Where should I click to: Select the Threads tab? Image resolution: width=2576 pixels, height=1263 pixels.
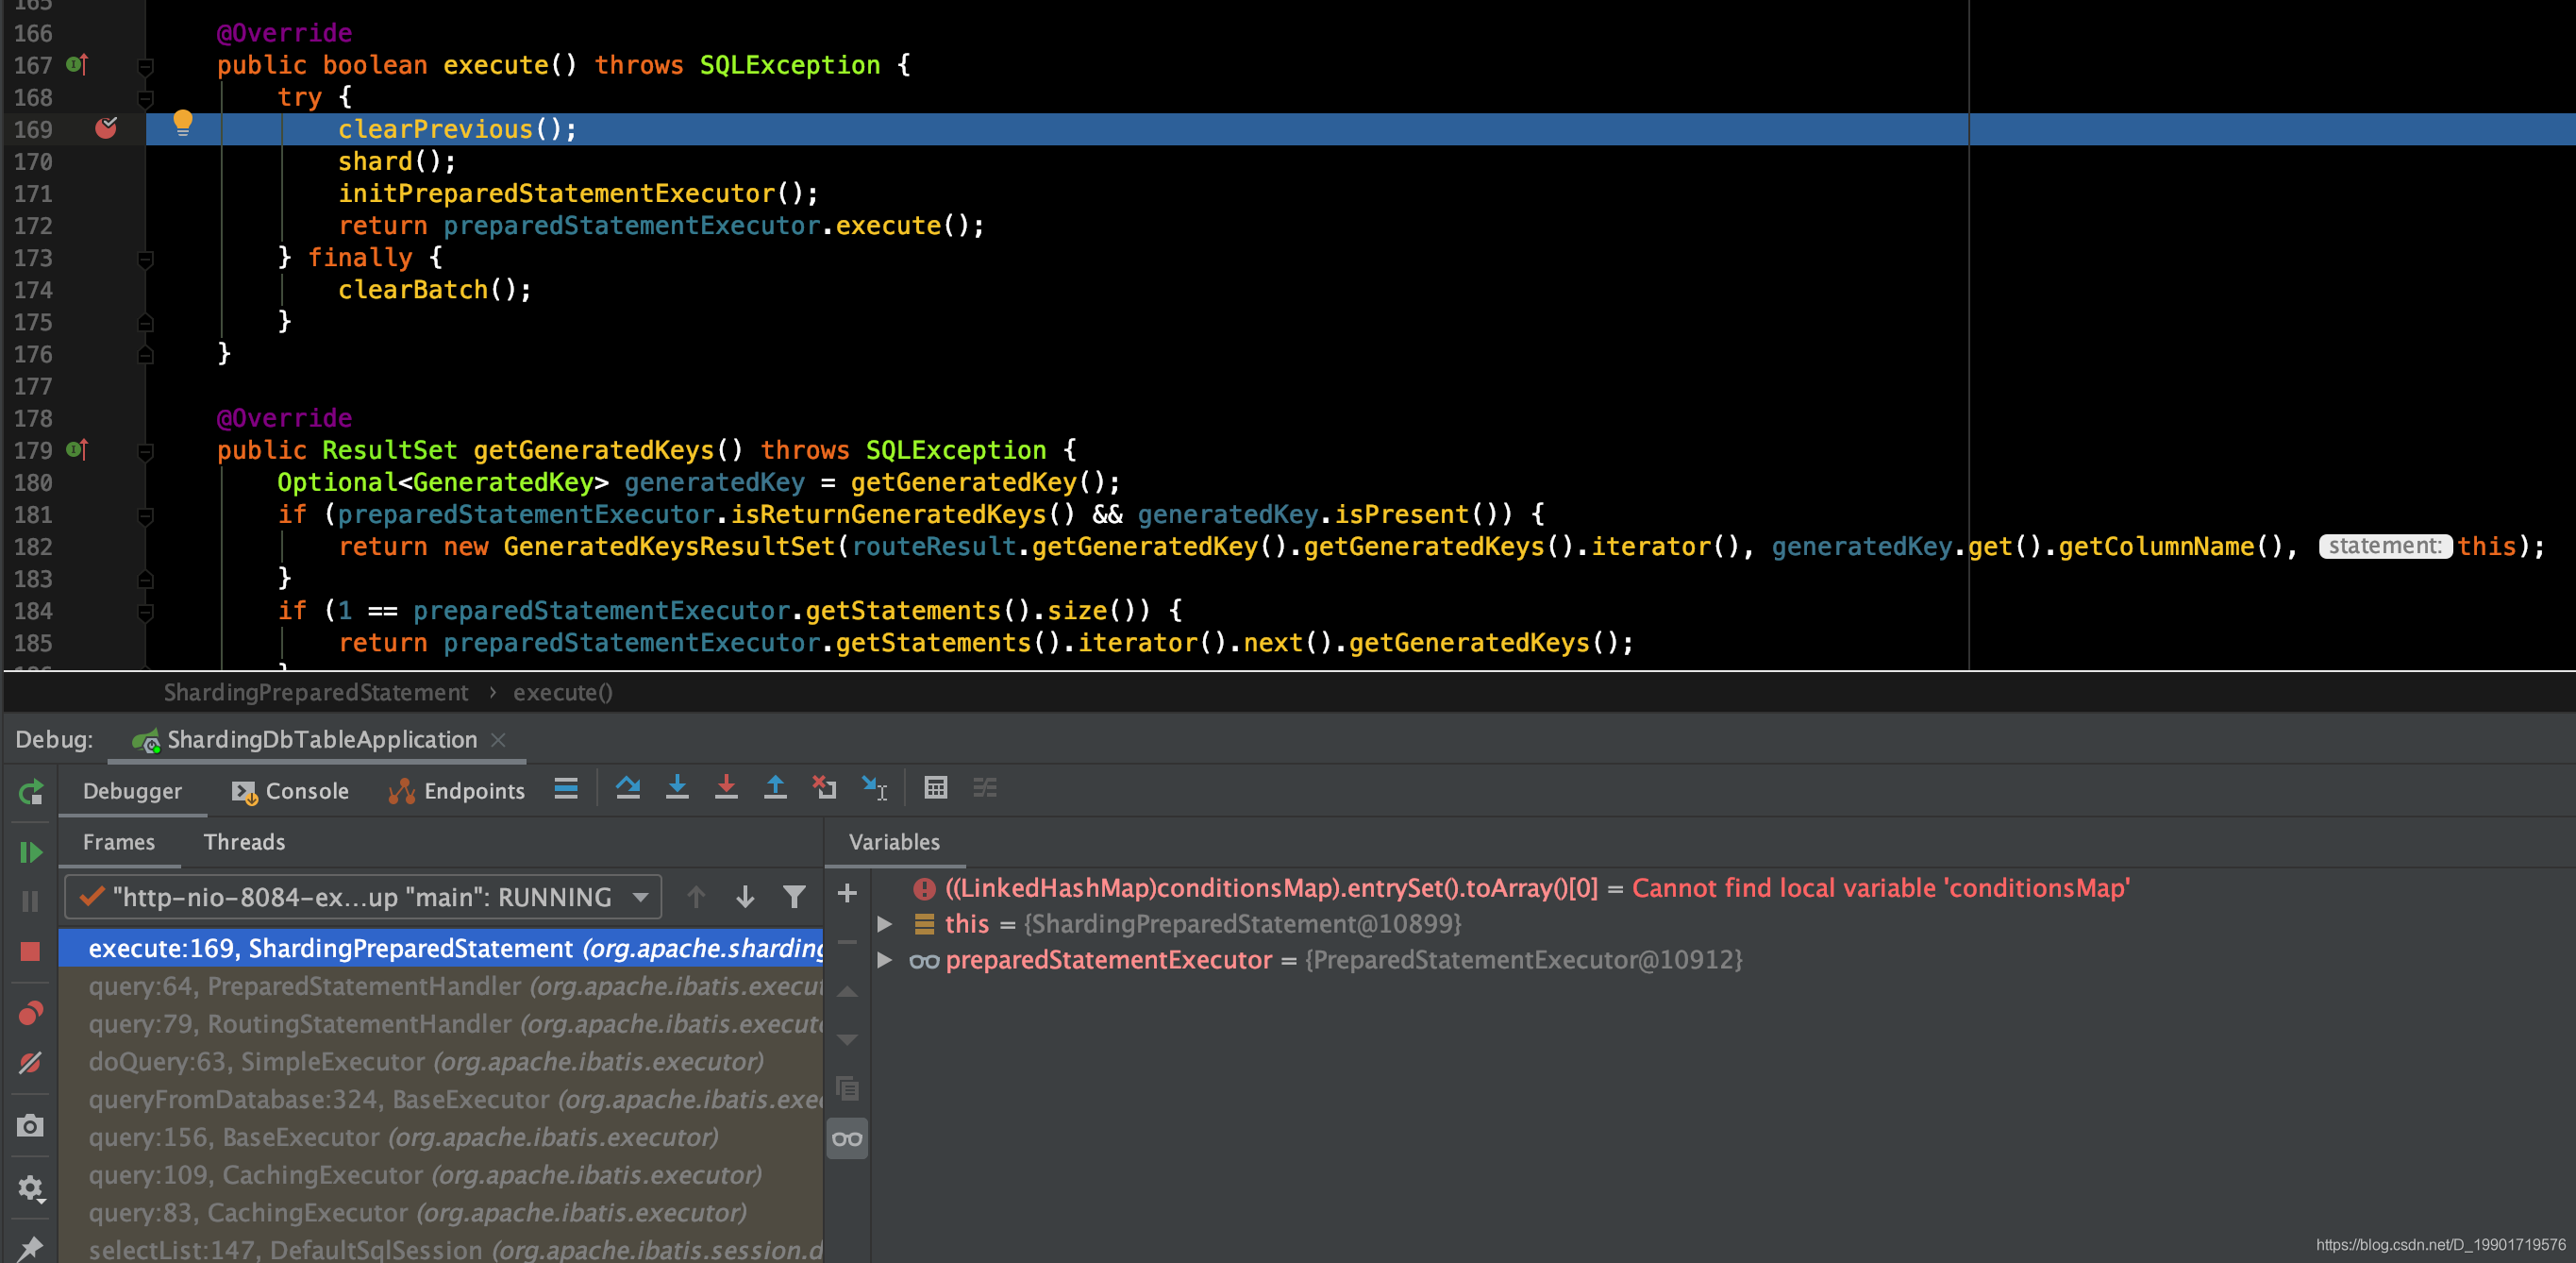click(245, 842)
